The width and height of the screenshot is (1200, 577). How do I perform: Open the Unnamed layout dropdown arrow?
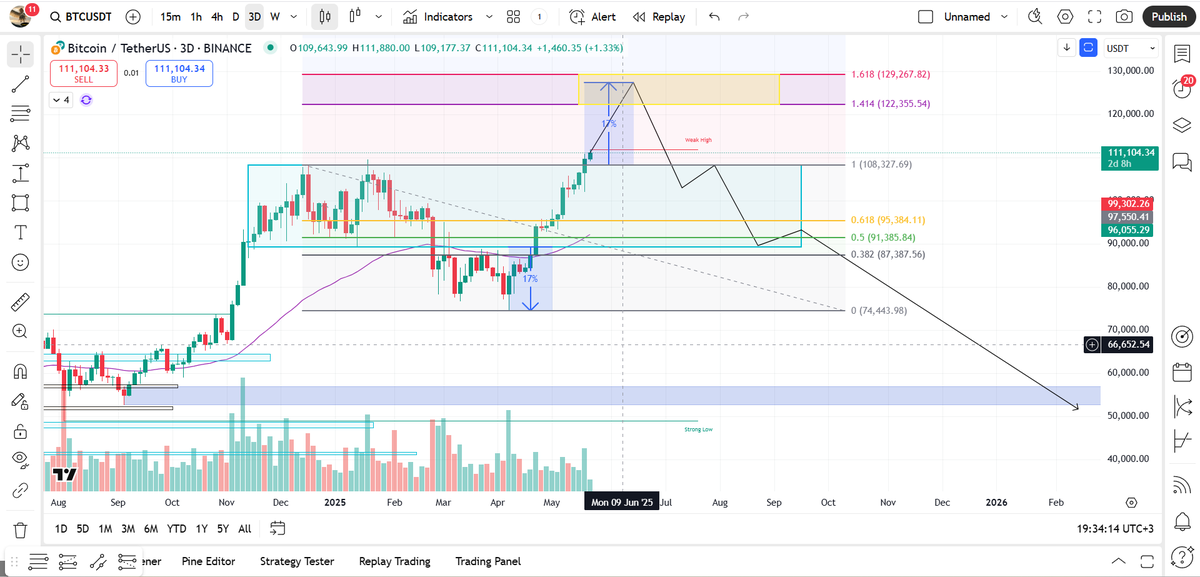coord(1003,17)
